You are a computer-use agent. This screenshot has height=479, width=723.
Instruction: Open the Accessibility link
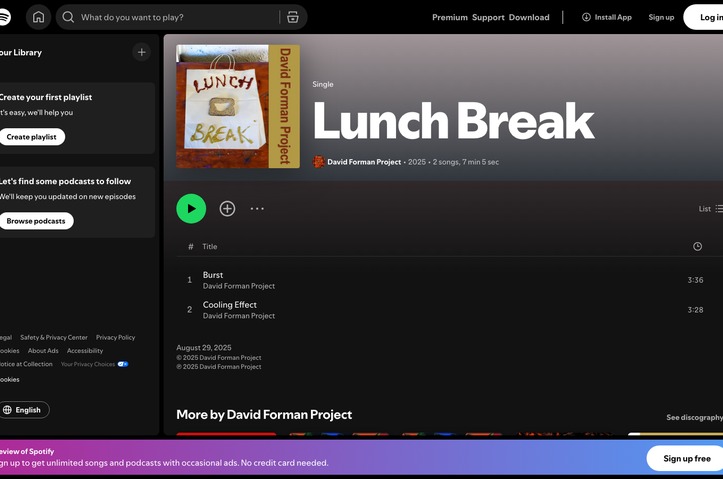coord(85,351)
